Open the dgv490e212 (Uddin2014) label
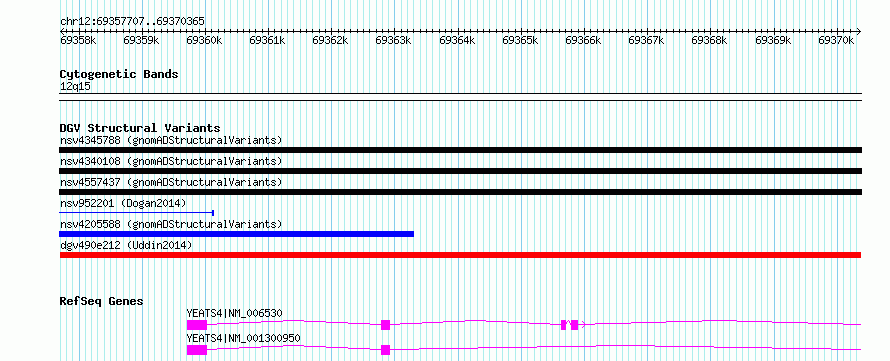The width and height of the screenshot is (890, 361). [x=126, y=245]
